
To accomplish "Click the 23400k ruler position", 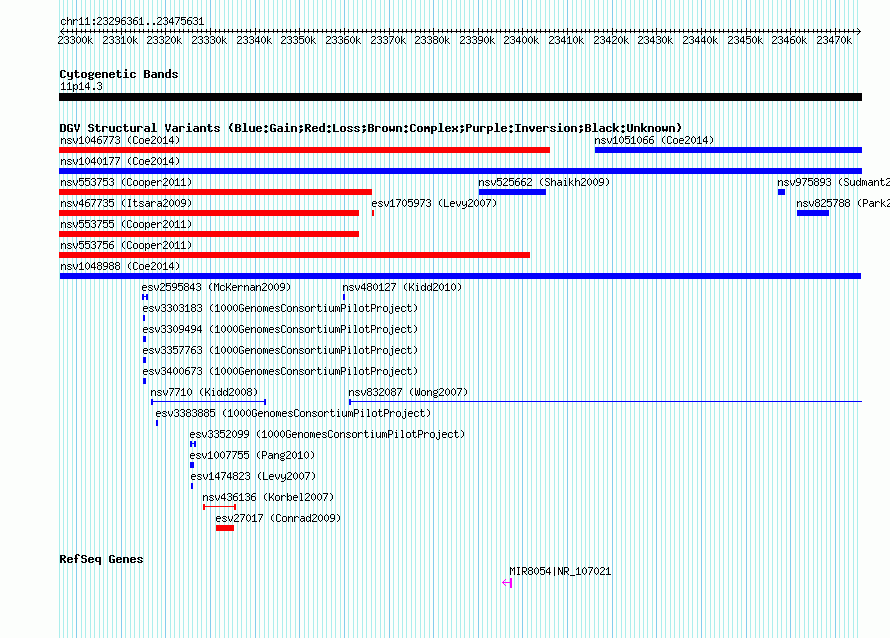I will click(521, 40).
